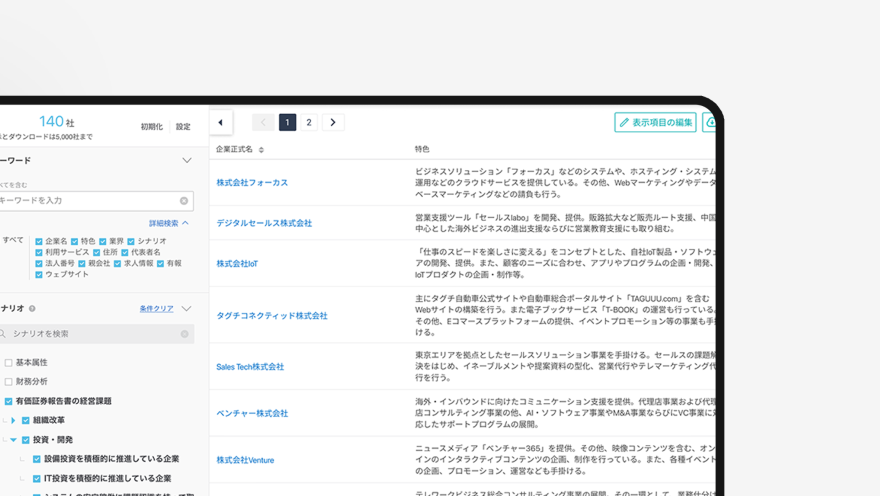Click the 表示項目の編集 button
The width and height of the screenshot is (880, 496).
655,122
